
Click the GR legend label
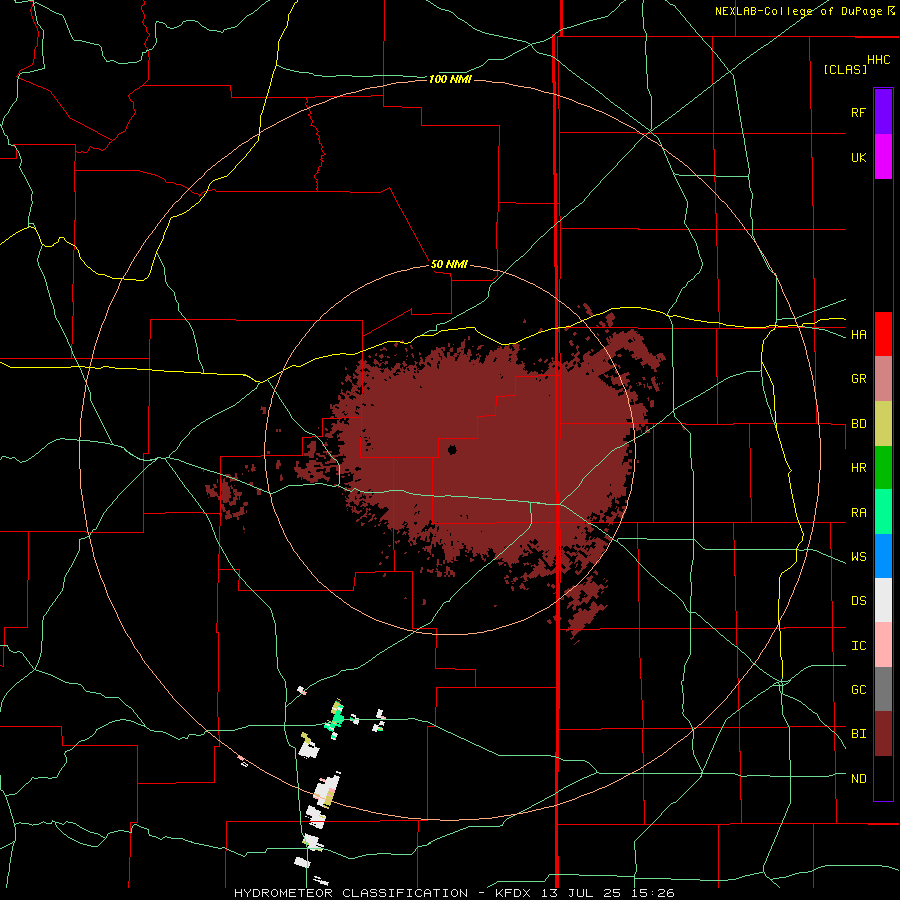858,379
